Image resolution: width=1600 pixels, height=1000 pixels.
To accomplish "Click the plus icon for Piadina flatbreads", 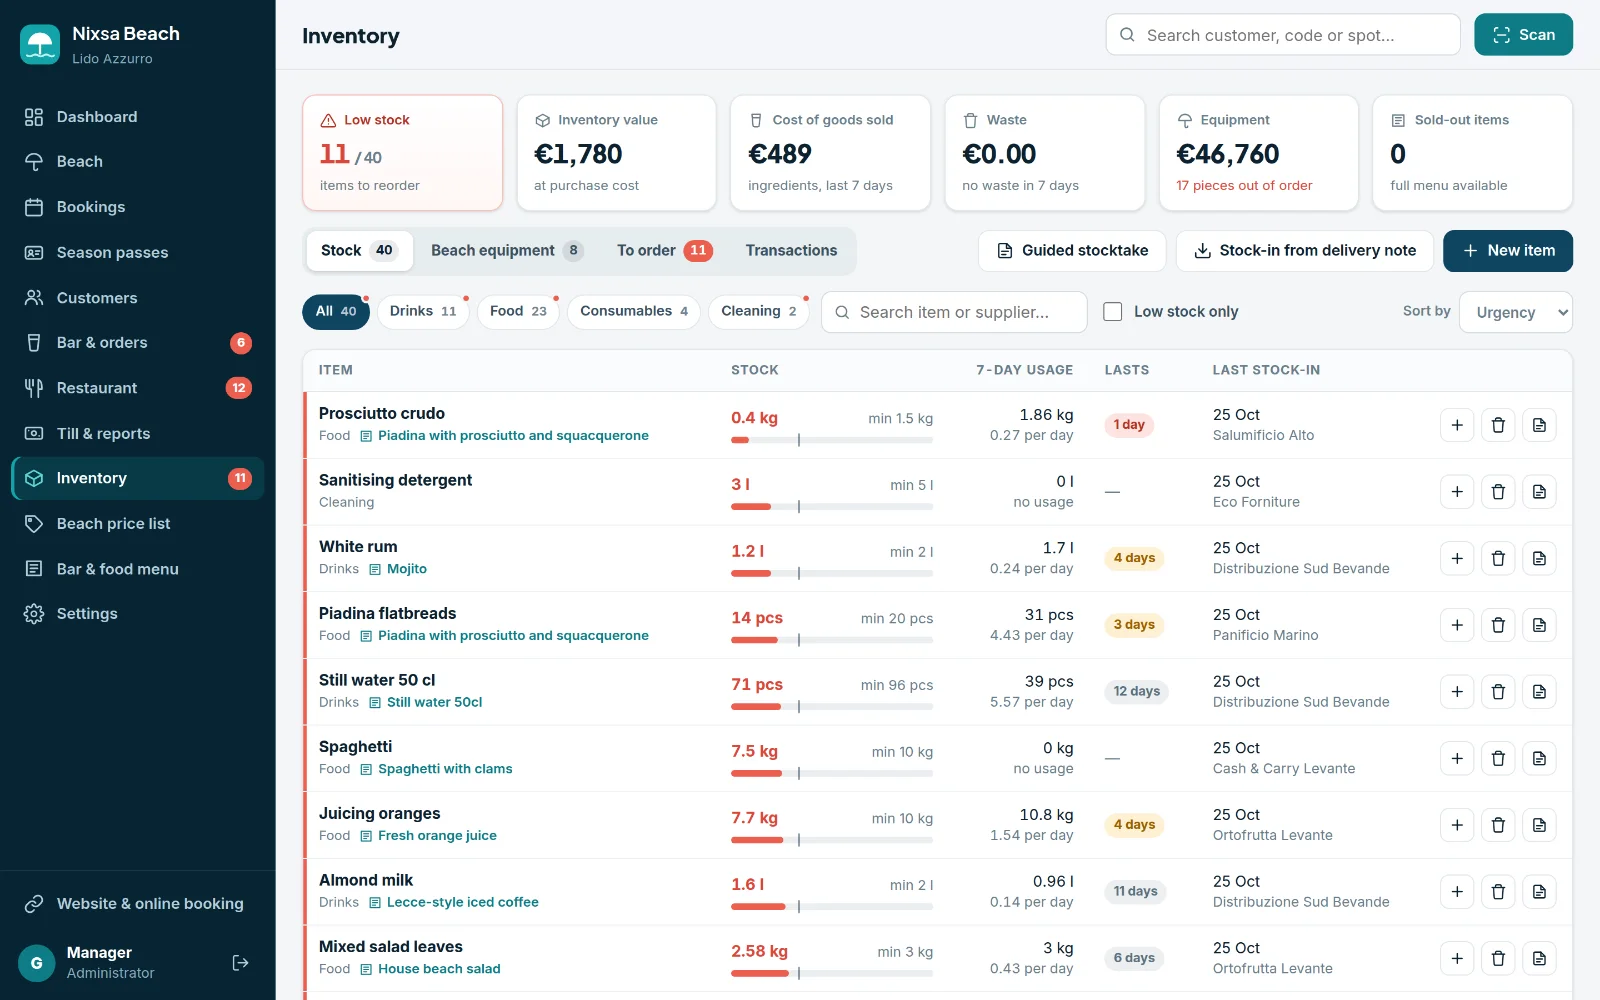I will [1457, 625].
